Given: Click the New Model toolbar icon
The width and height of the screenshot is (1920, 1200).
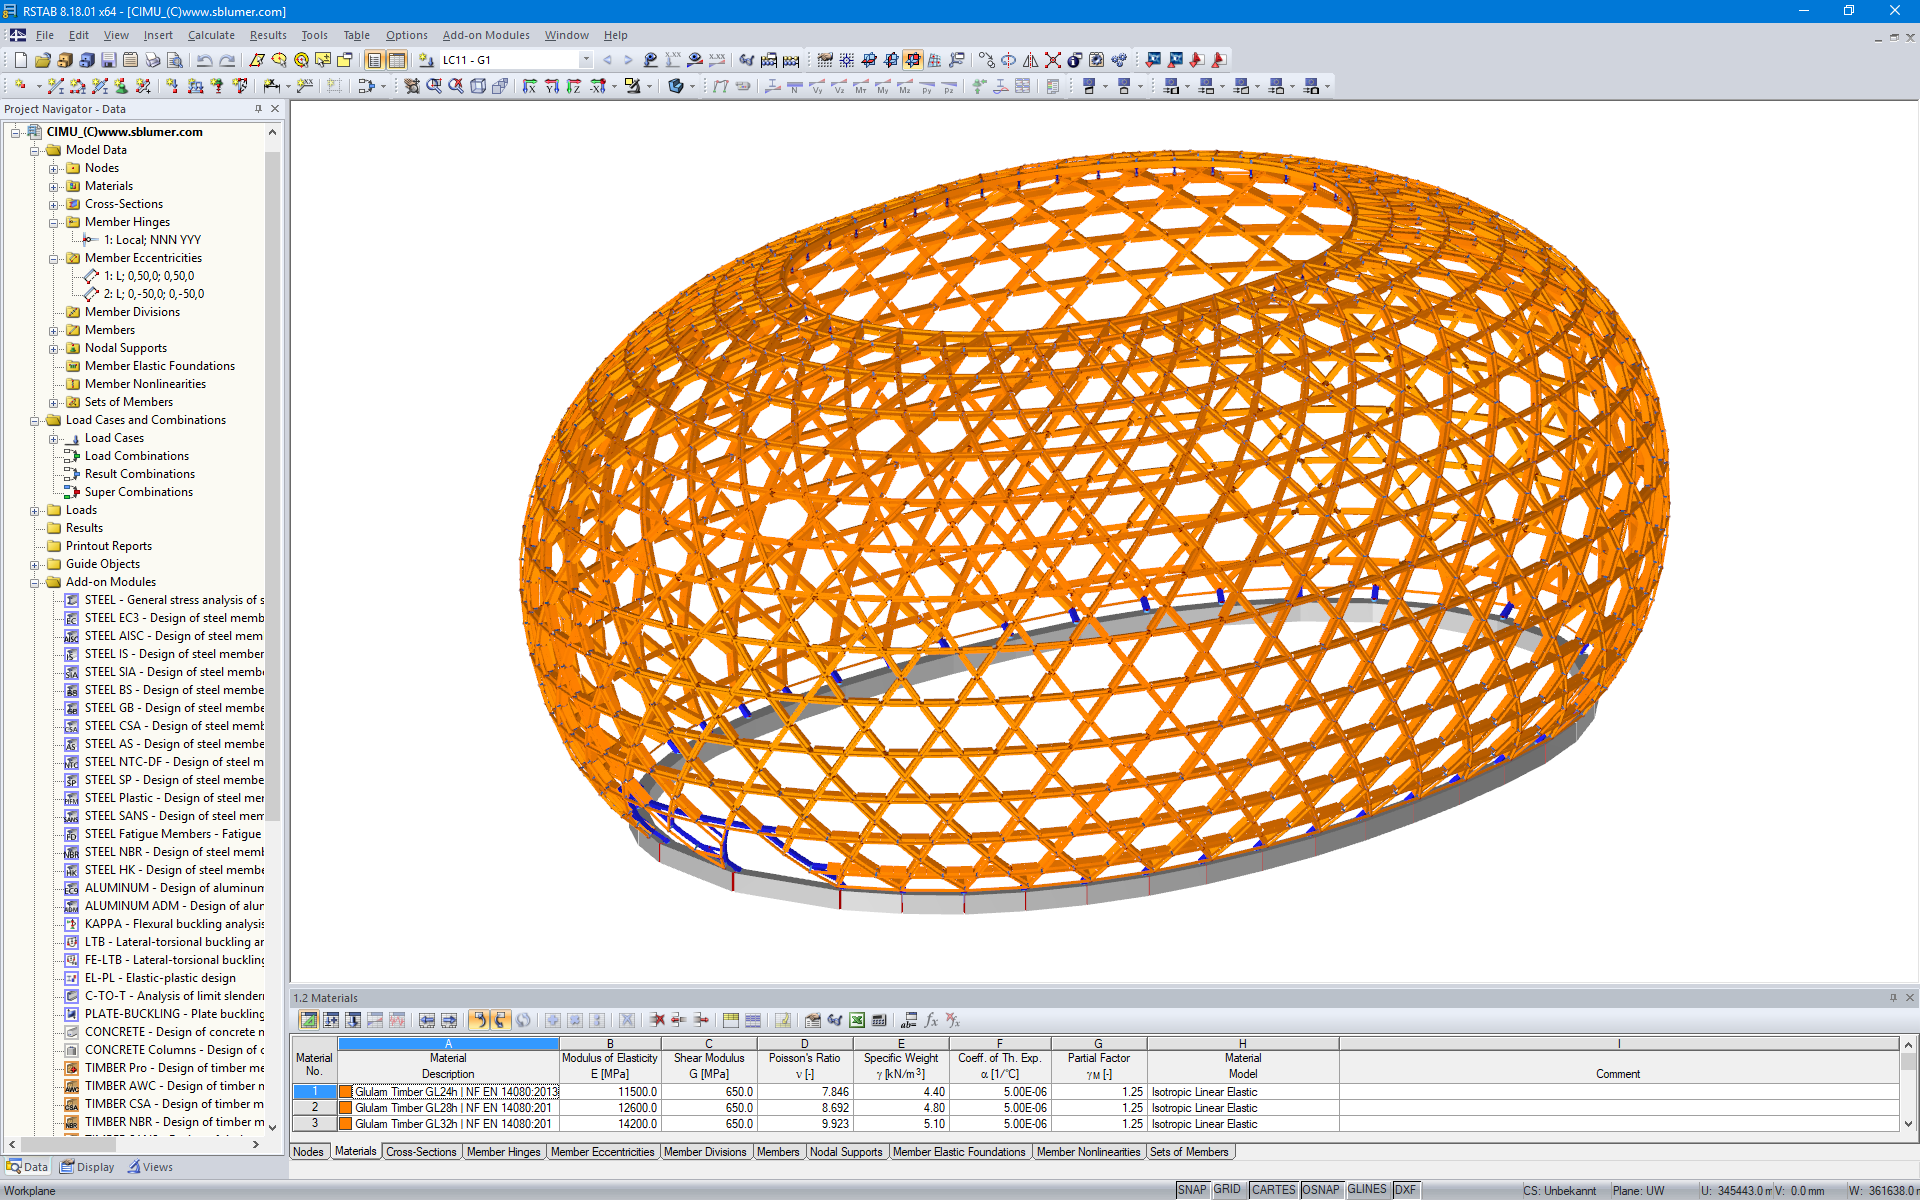Looking at the screenshot, I should coord(20,60).
